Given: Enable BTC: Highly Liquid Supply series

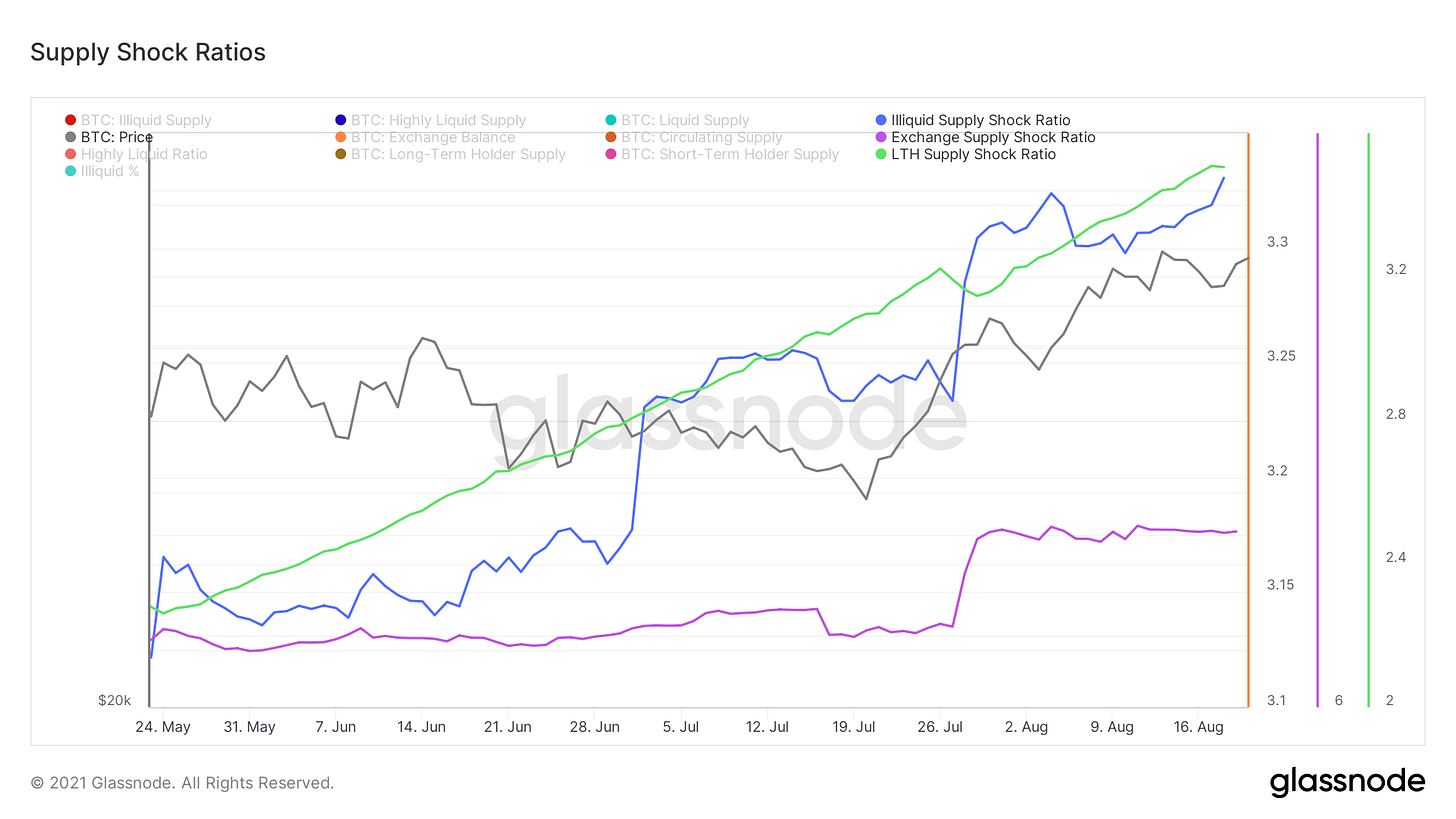Looking at the screenshot, I should click(431, 120).
